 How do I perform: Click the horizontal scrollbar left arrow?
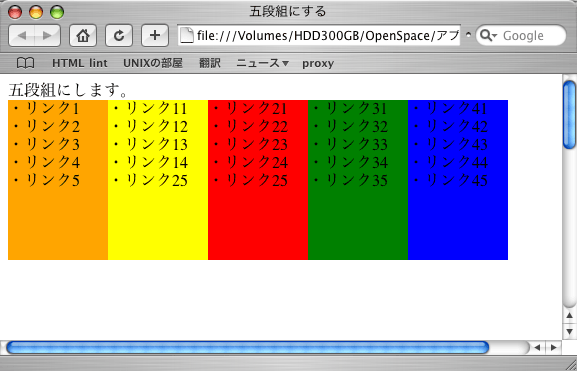tap(537, 347)
